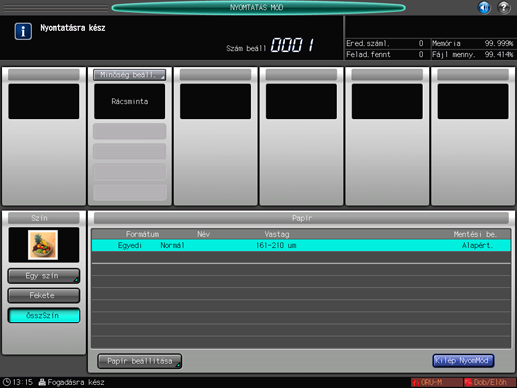Select ÖsszSzín full color mode
This screenshot has height=388, width=517.
pyautogui.click(x=44, y=315)
